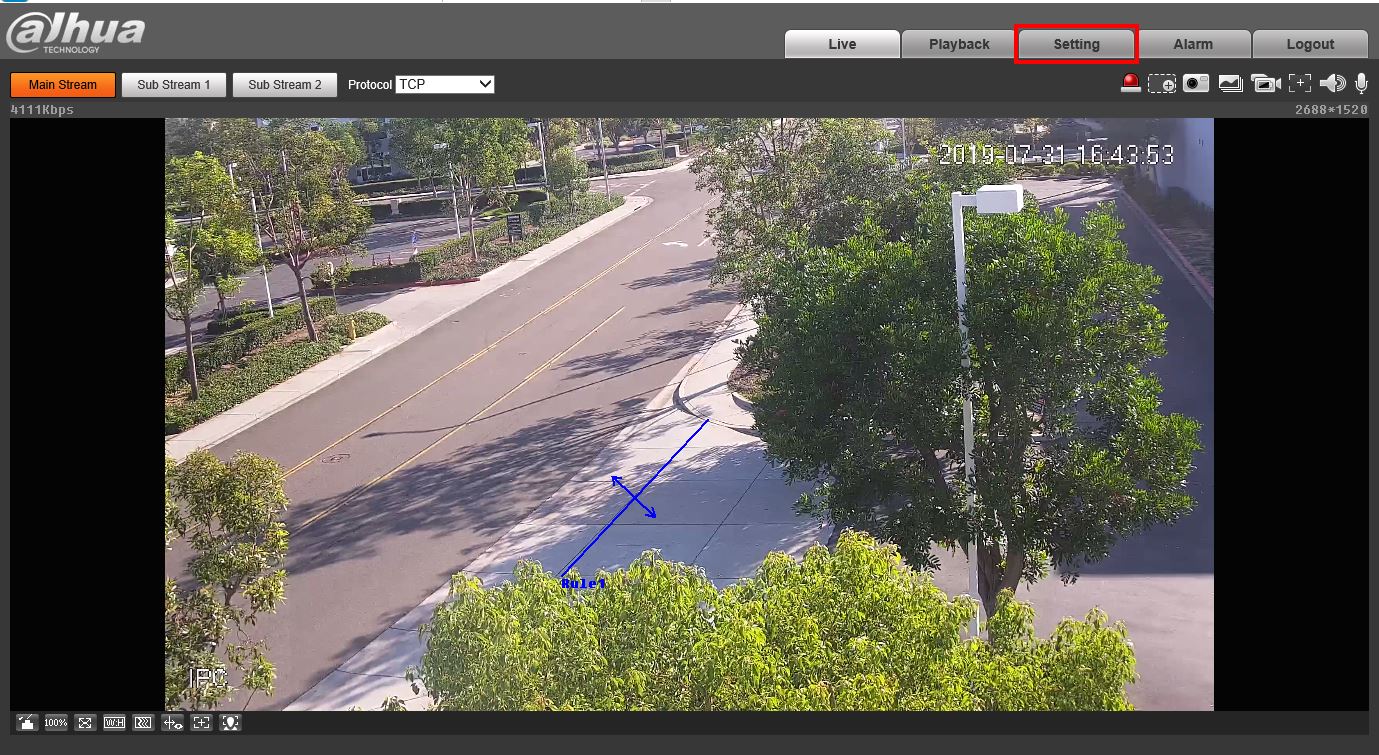This screenshot has width=1379, height=755.
Task: Click the Dahua Technology logo
Action: pyautogui.click(x=76, y=33)
